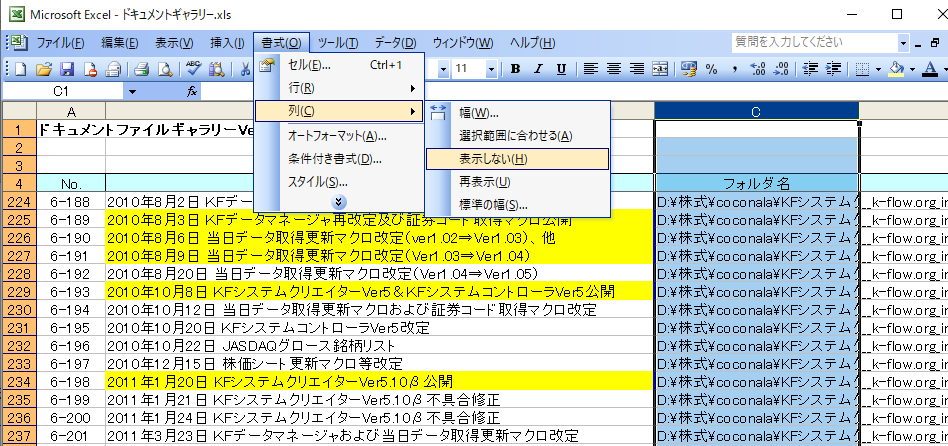948x446 pixels.
Task: Click the permission restricted document icon
Action: pyautogui.click(x=89, y=69)
